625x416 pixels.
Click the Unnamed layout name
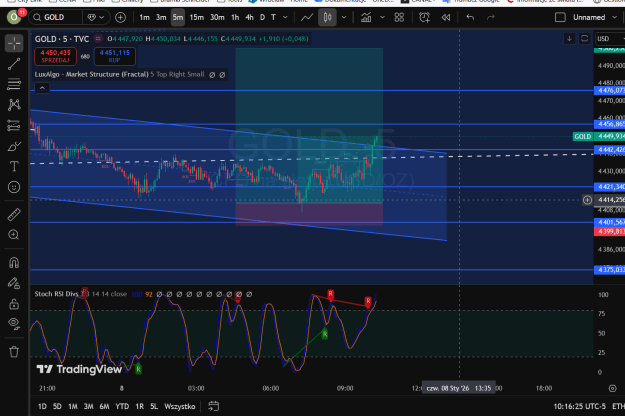[589, 17]
